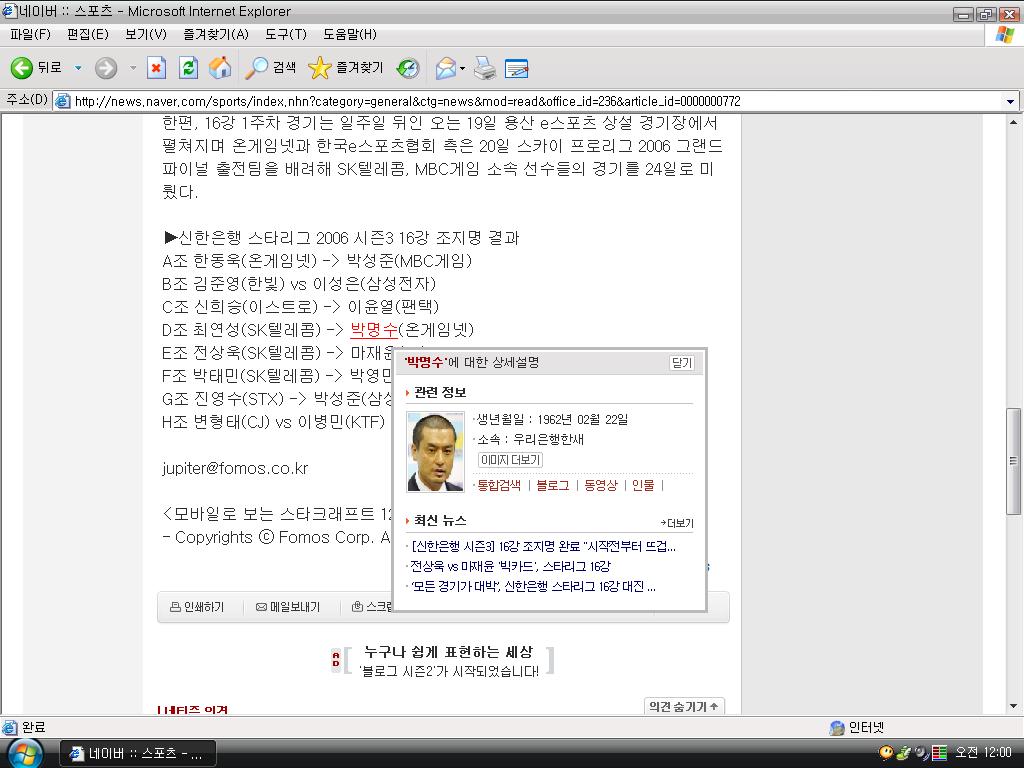The width and height of the screenshot is (1024, 768).
Task: Open the 즐겨찾기 favorites star button
Action: [345, 67]
